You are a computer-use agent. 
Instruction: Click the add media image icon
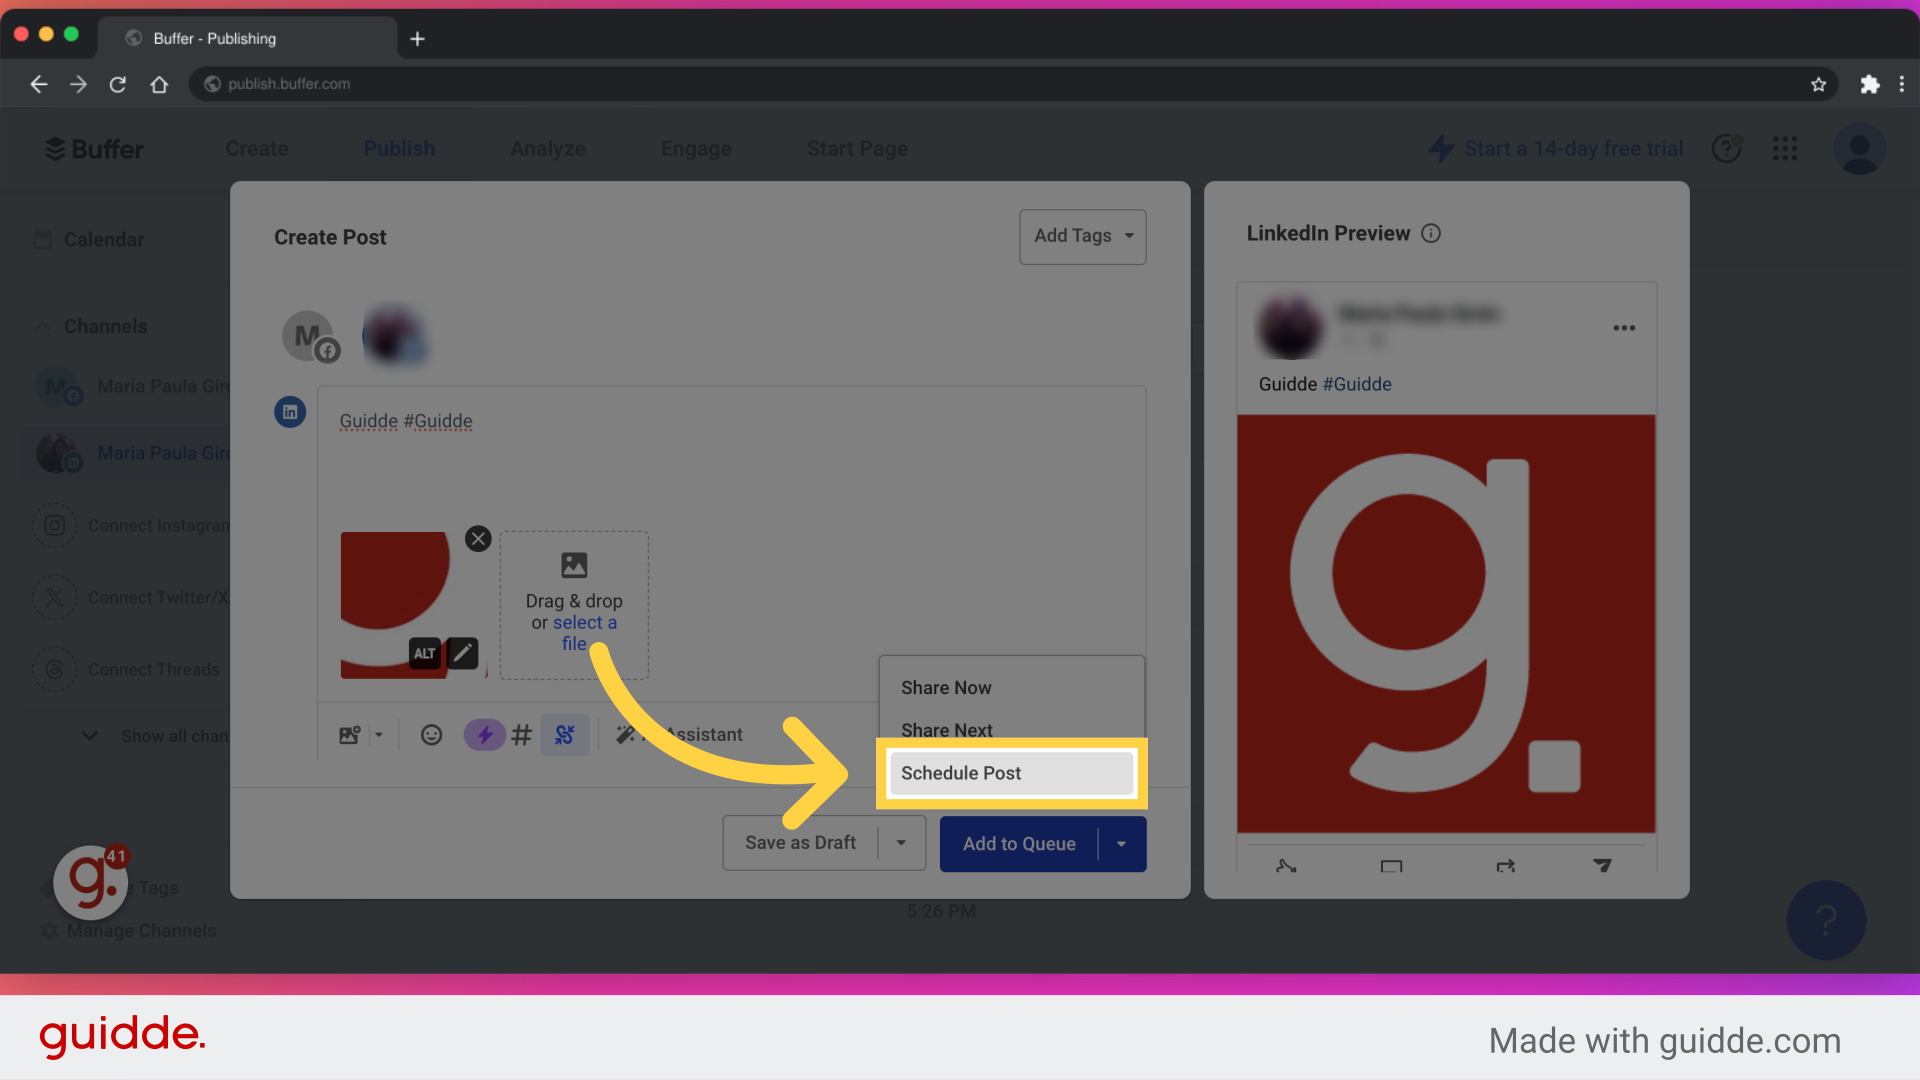click(x=348, y=734)
